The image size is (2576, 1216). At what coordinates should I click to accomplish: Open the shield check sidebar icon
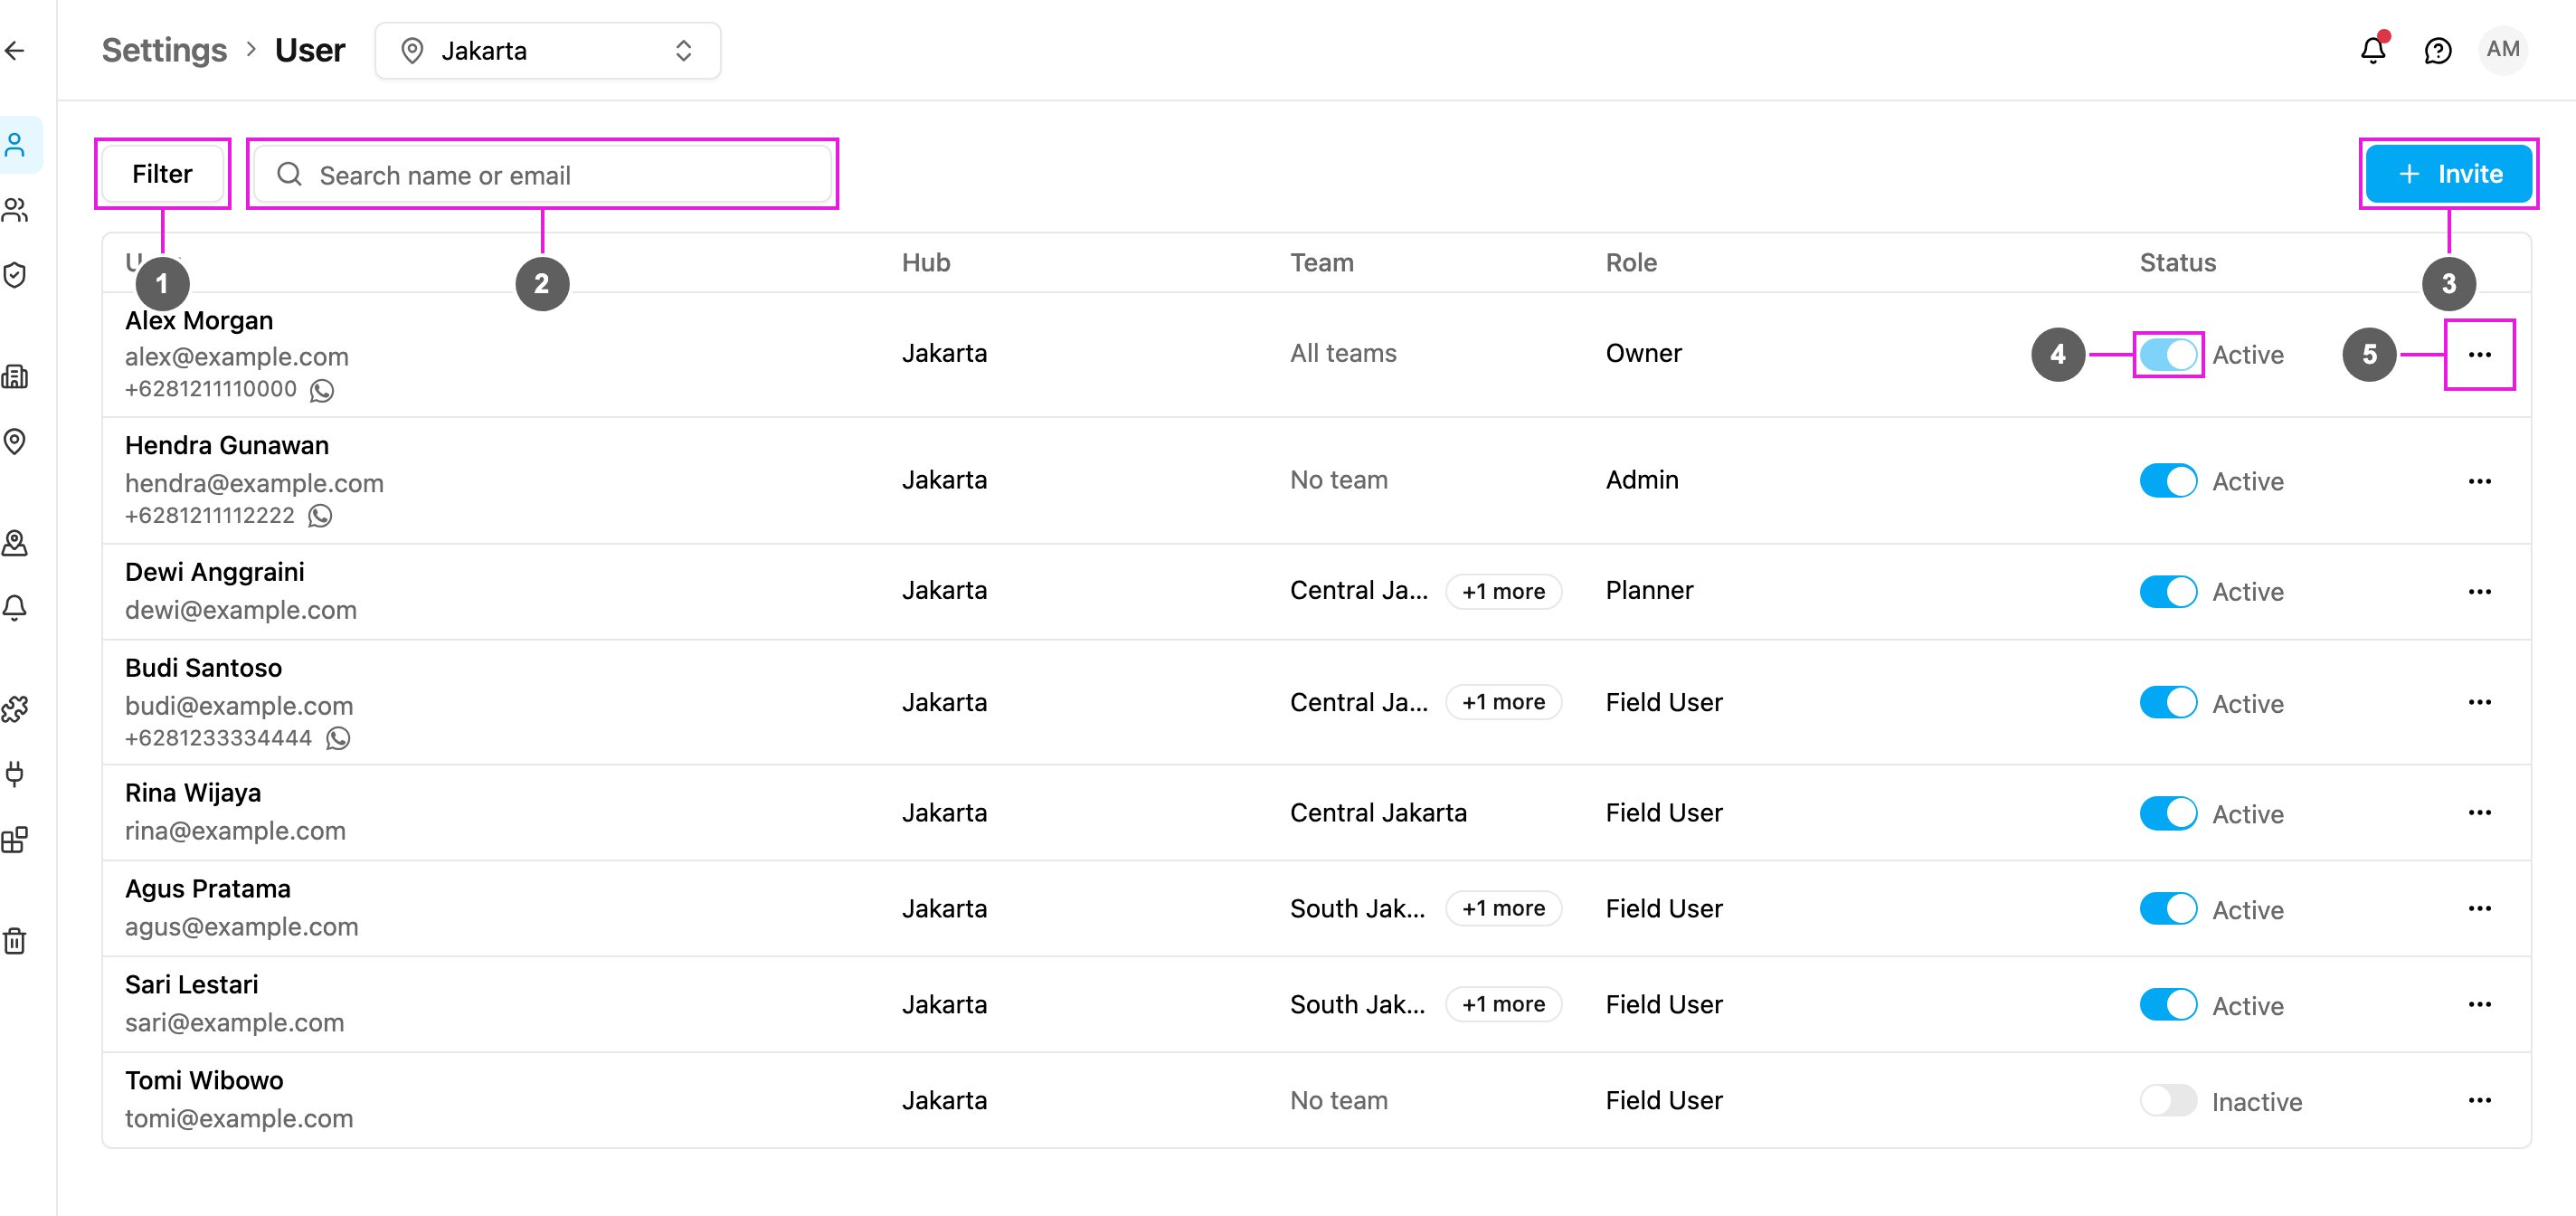point(15,275)
